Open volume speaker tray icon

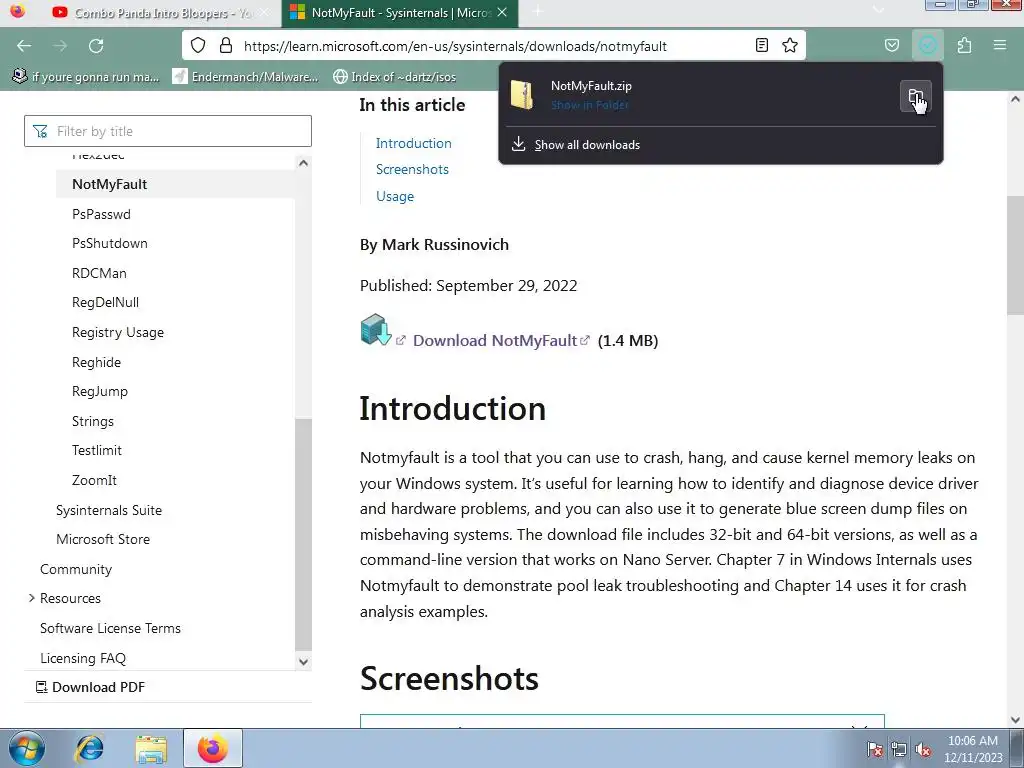pyautogui.click(x=923, y=749)
